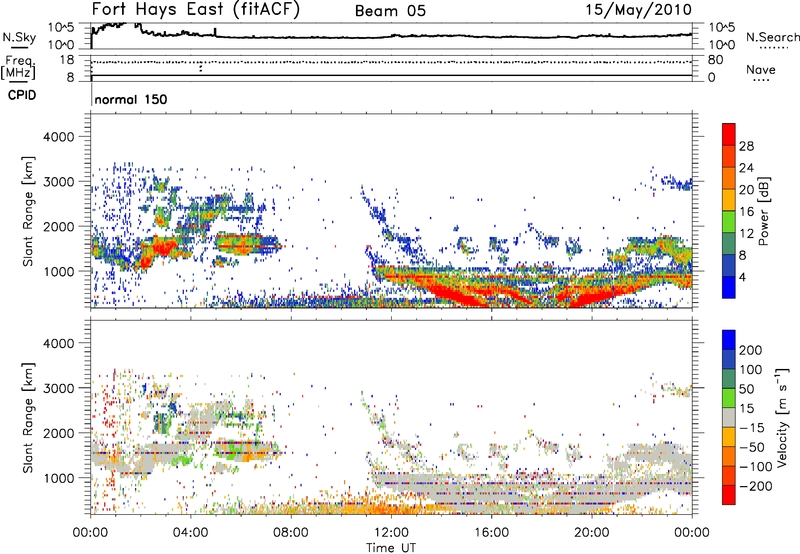
Task: Click the 4000 km label on the power panel
Action: (x=58, y=137)
